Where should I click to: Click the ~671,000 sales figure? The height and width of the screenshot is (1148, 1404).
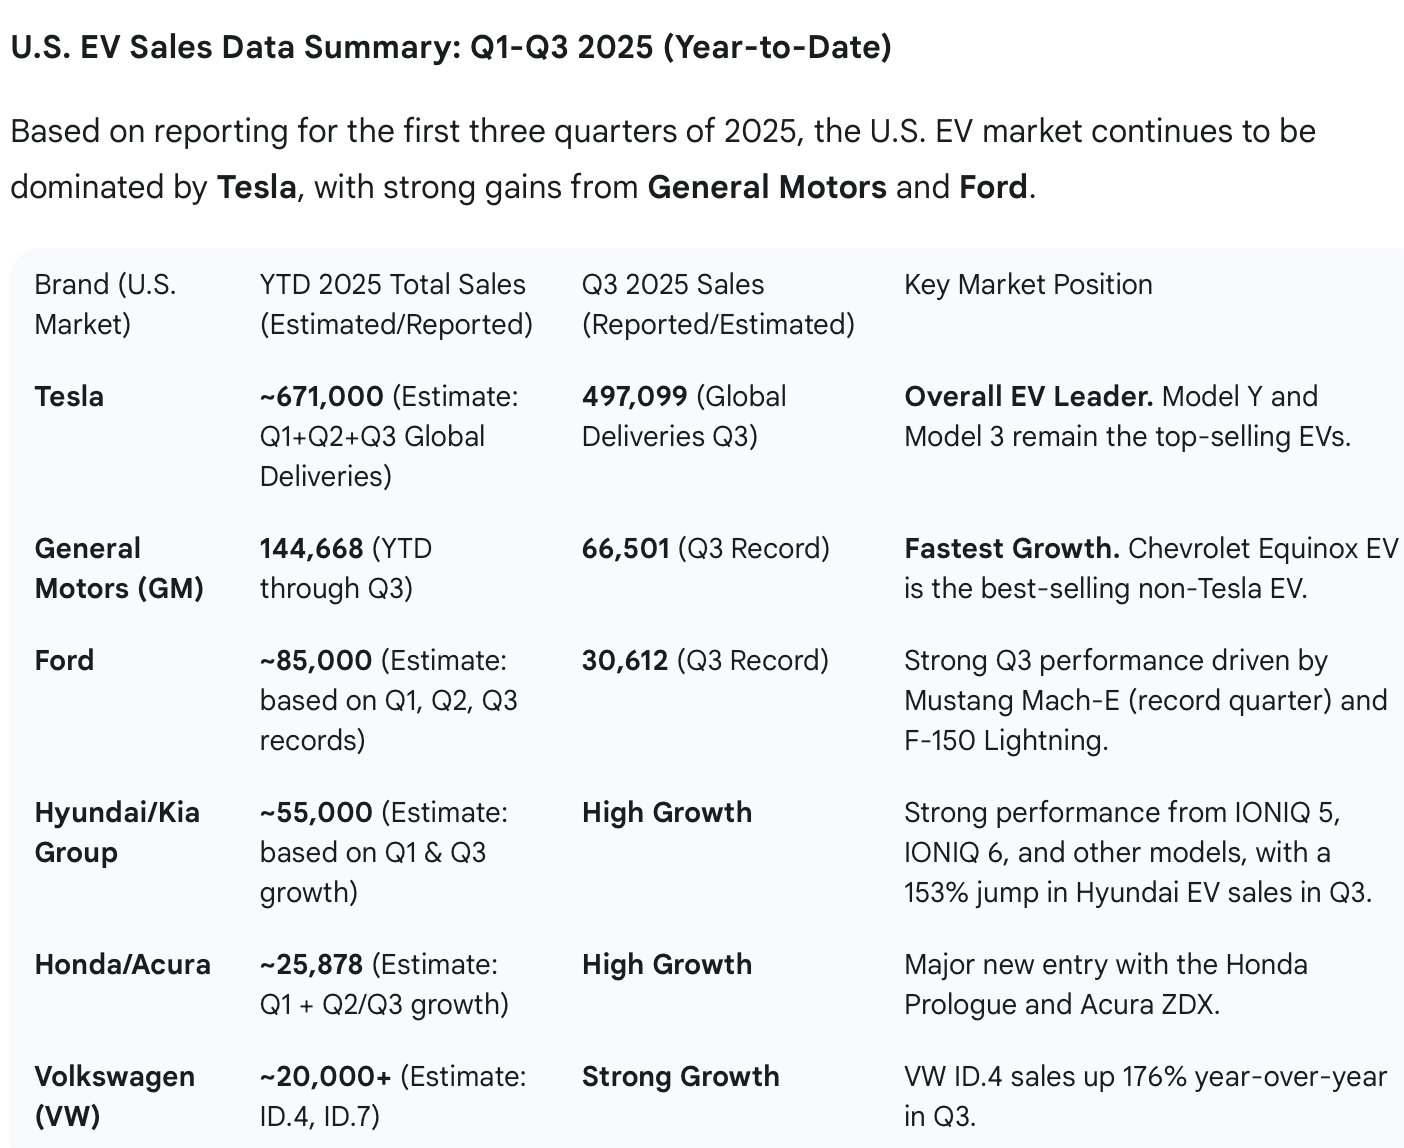pos(321,397)
